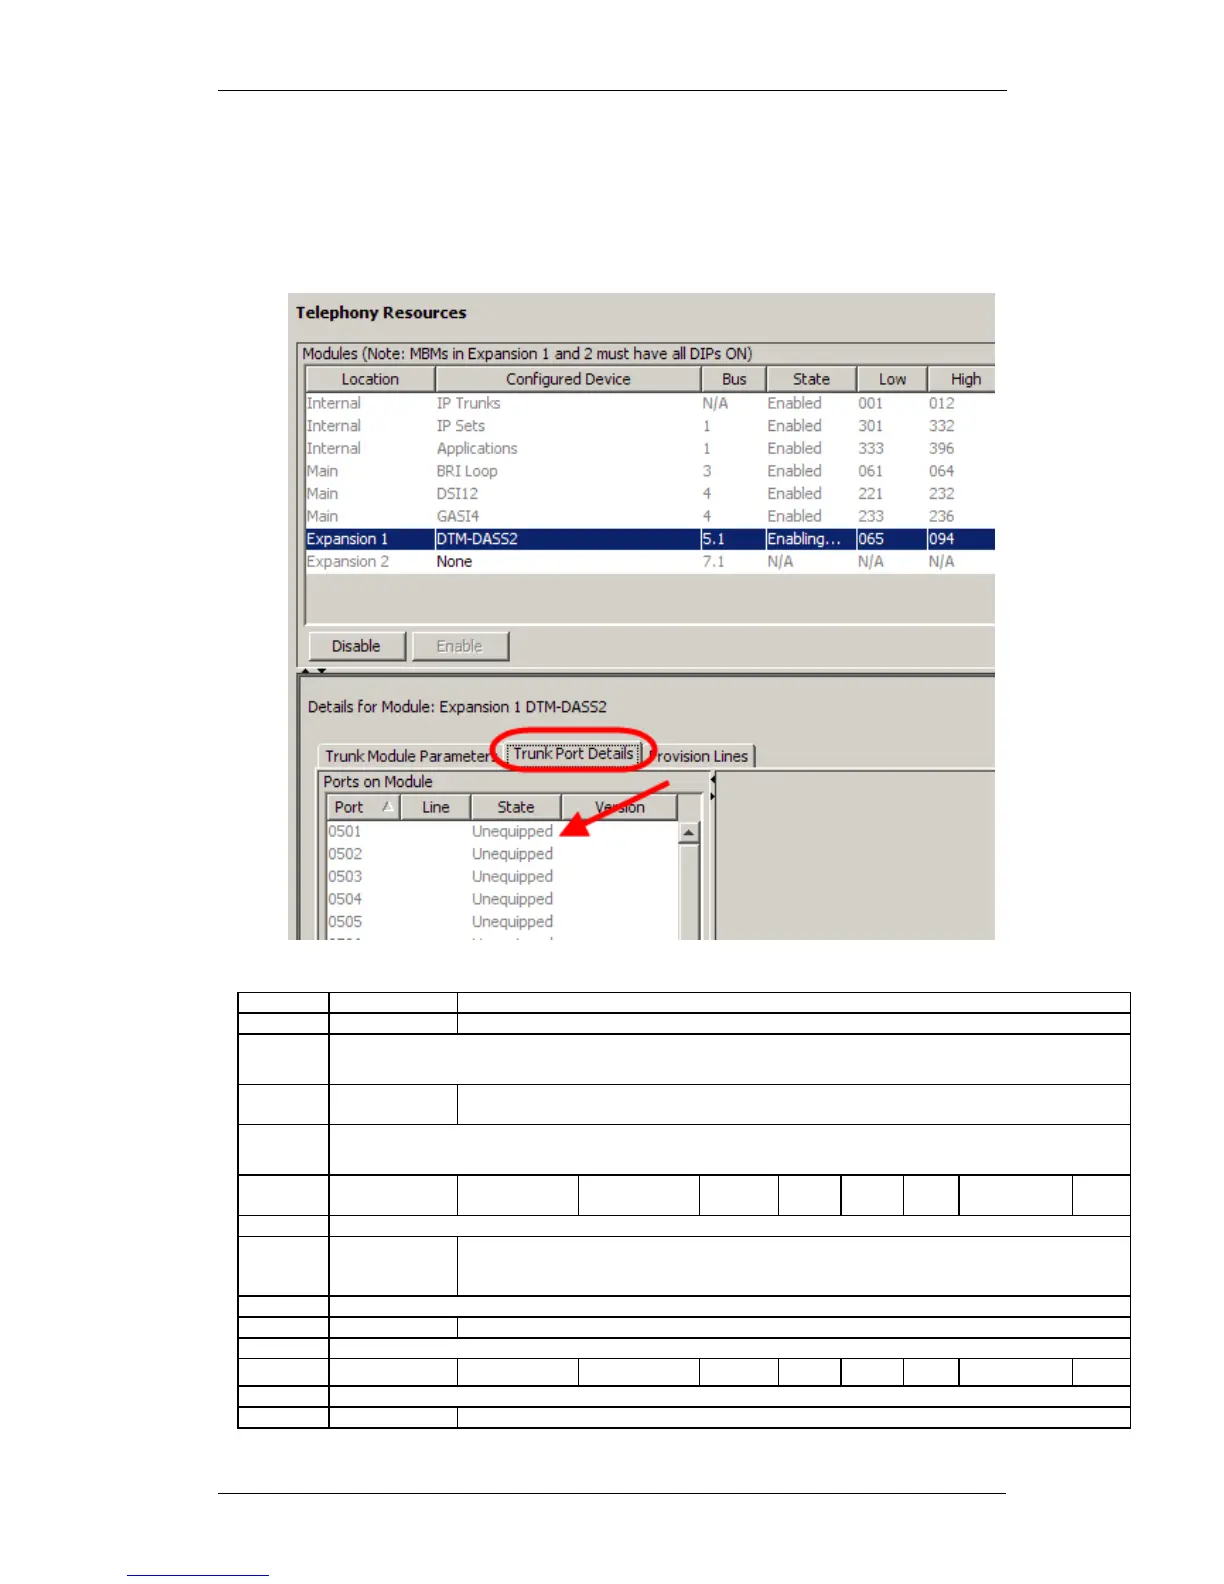Select the GASI4 module row
1224x1584 pixels.
pyautogui.click(x=650, y=516)
